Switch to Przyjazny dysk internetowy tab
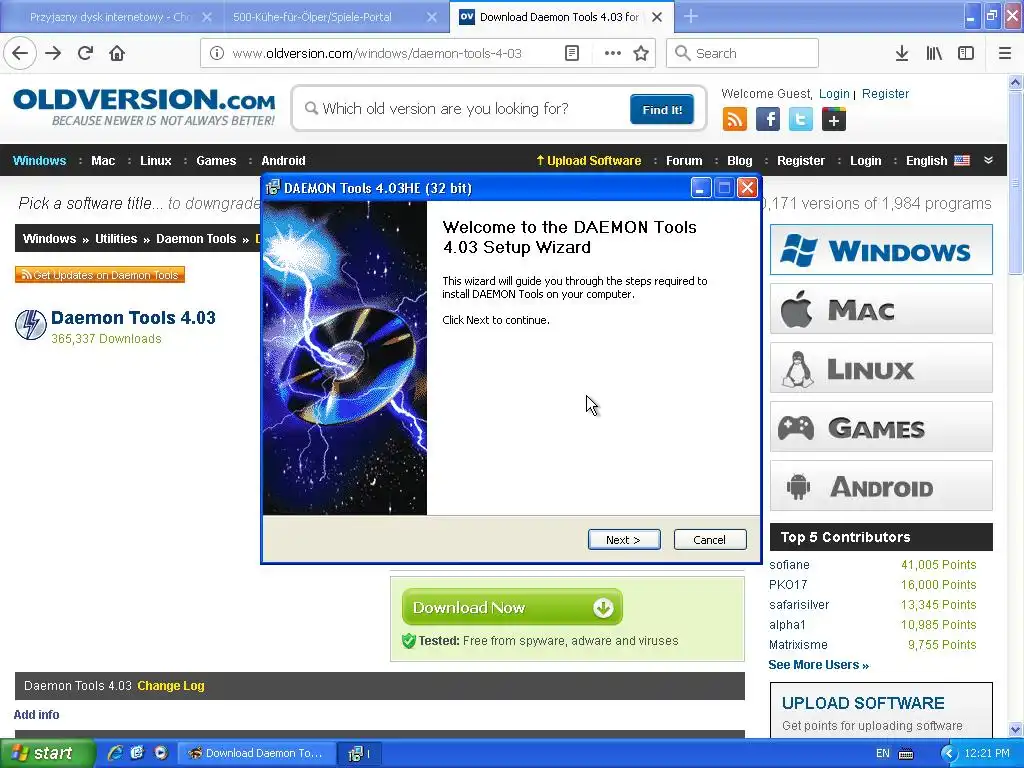1024x768 pixels. [111, 18]
